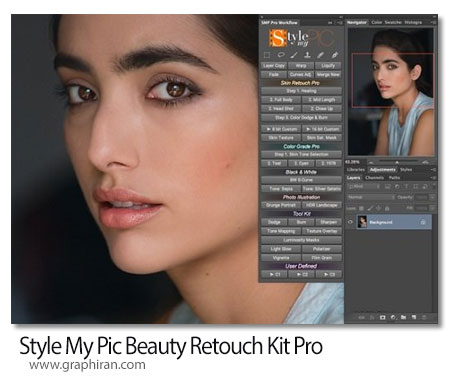Switch to the Navigator tab
450x379 pixels.
[x=357, y=22]
